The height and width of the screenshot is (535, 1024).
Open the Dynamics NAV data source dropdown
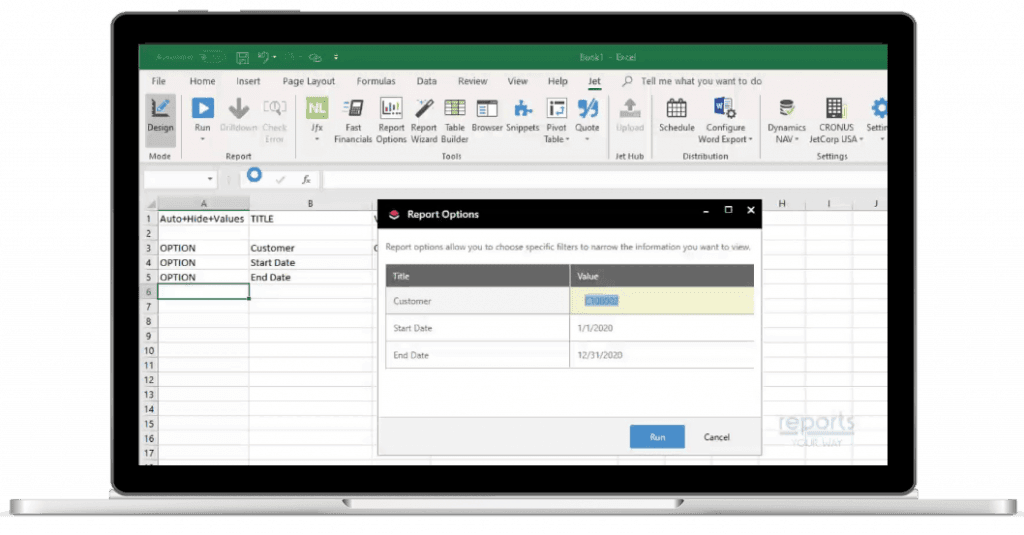[x=785, y=139]
